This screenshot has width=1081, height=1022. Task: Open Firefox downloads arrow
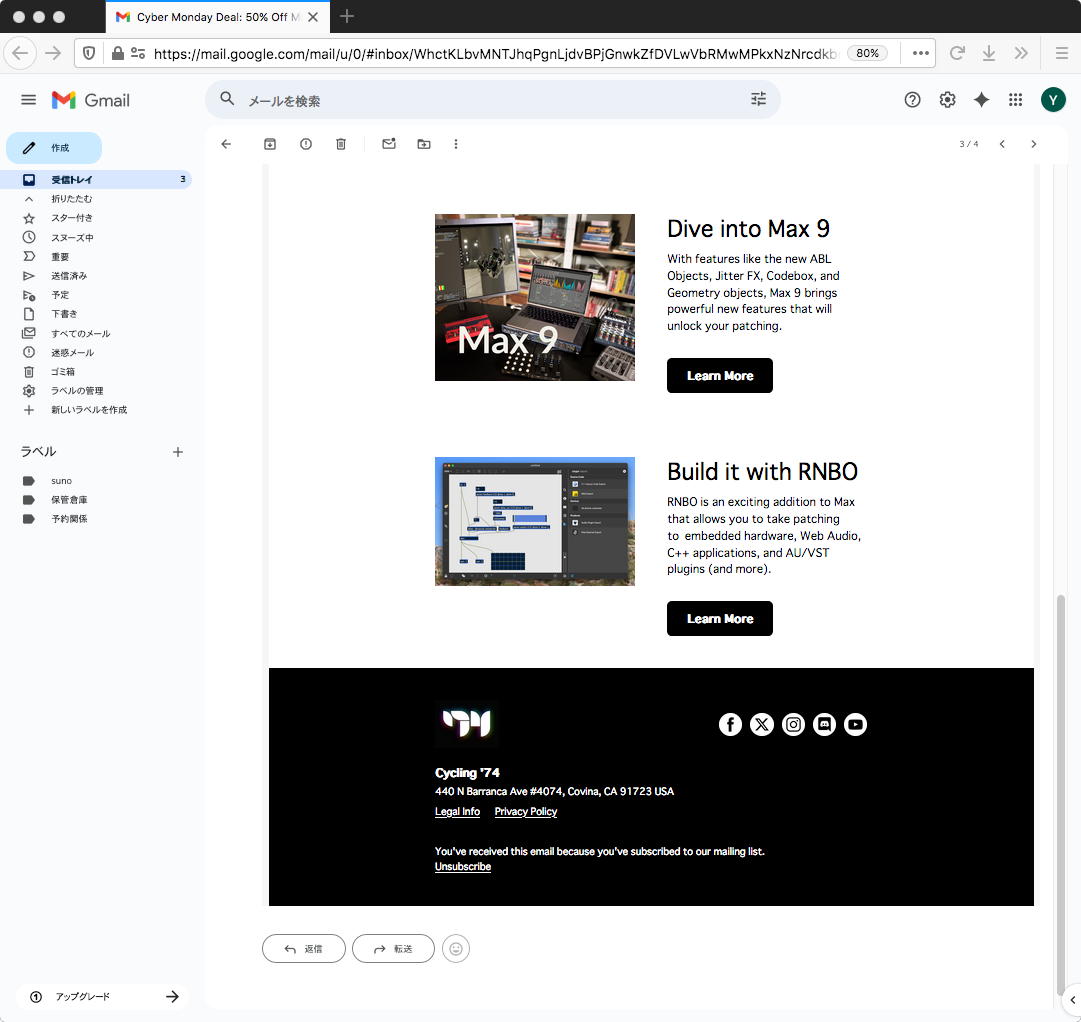(989, 53)
